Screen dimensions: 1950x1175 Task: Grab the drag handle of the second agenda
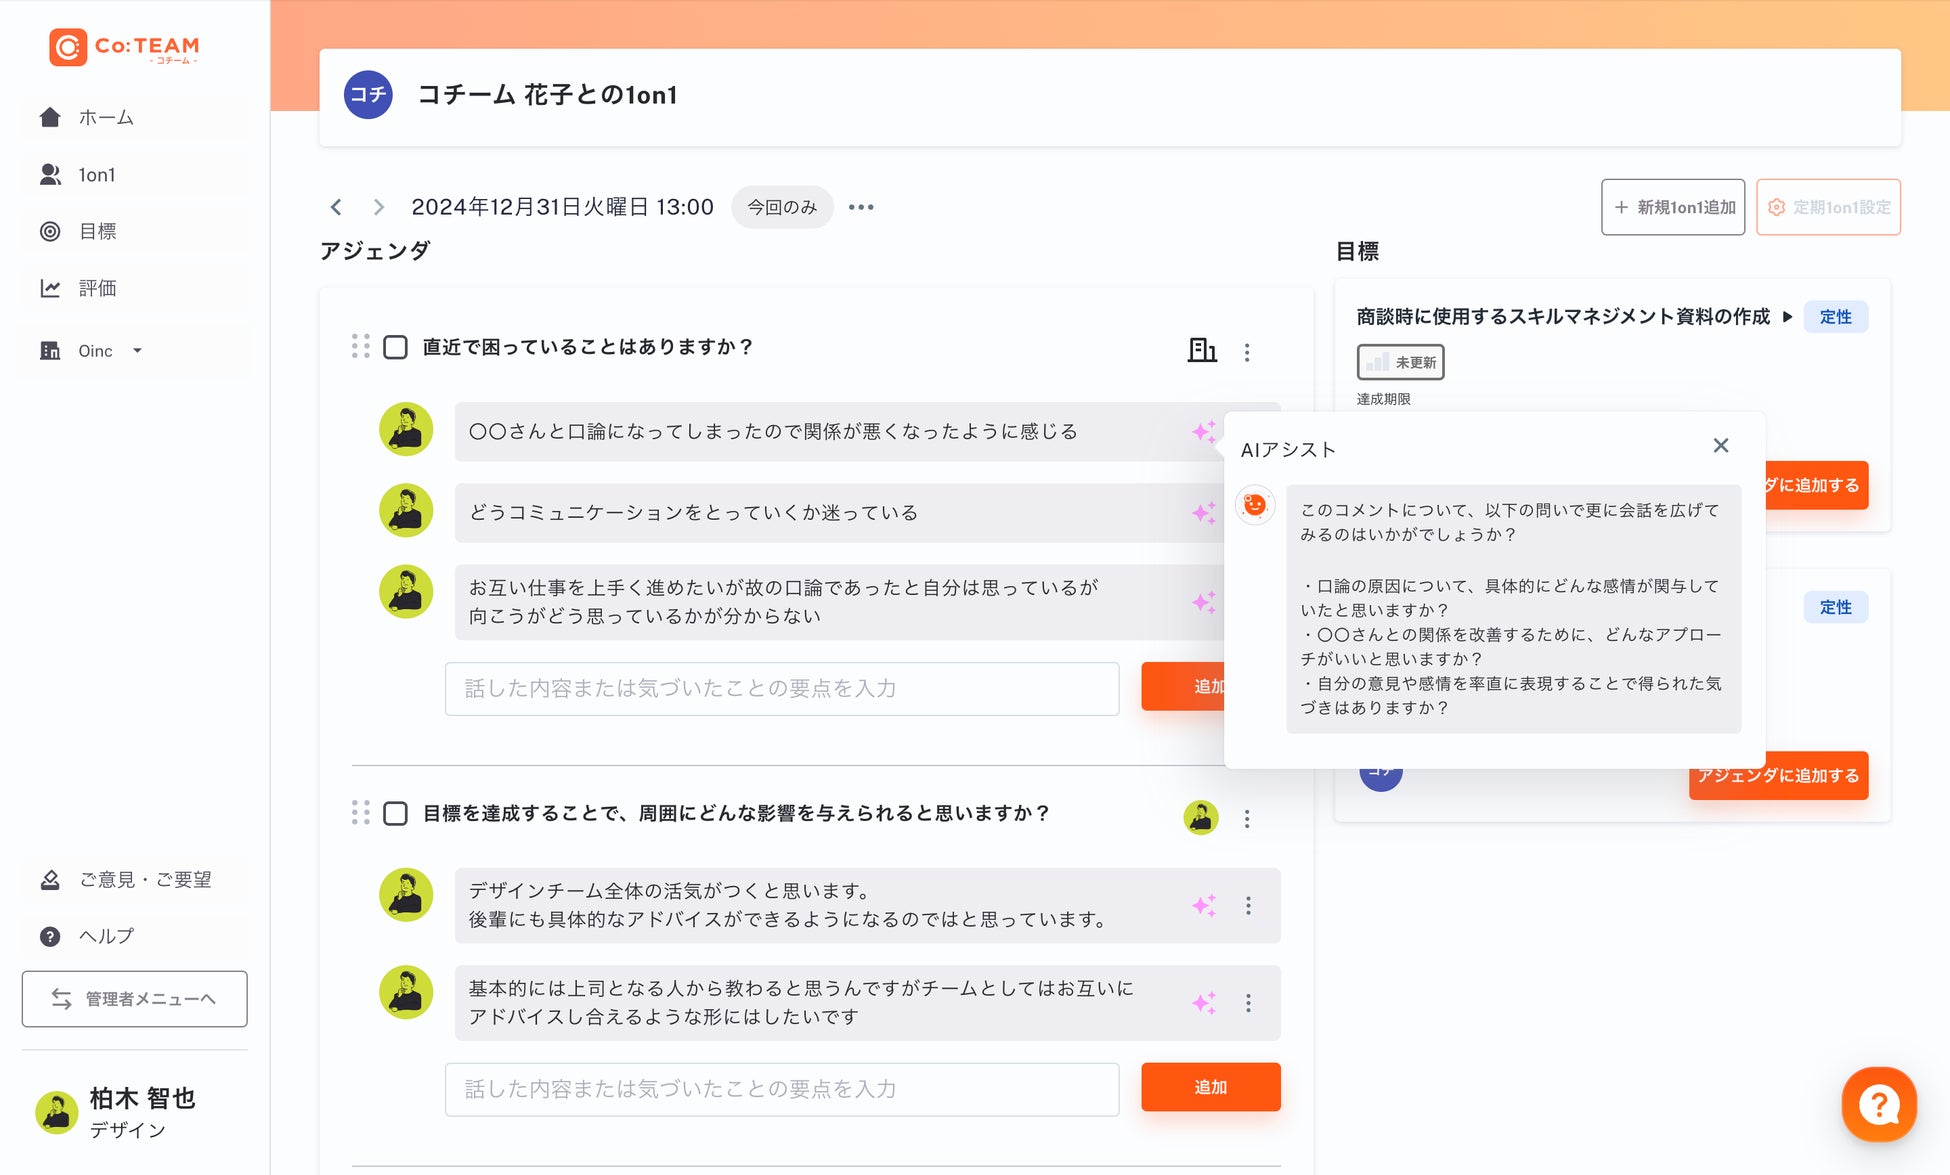(361, 813)
